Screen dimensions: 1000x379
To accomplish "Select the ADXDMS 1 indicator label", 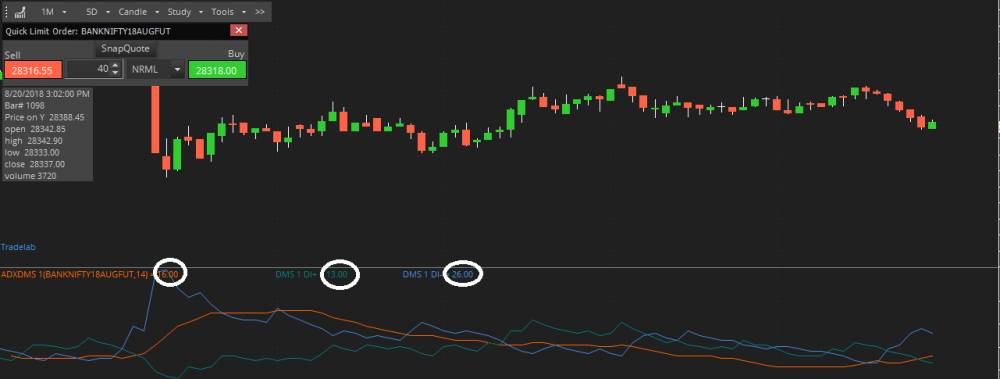I will click(x=75, y=274).
